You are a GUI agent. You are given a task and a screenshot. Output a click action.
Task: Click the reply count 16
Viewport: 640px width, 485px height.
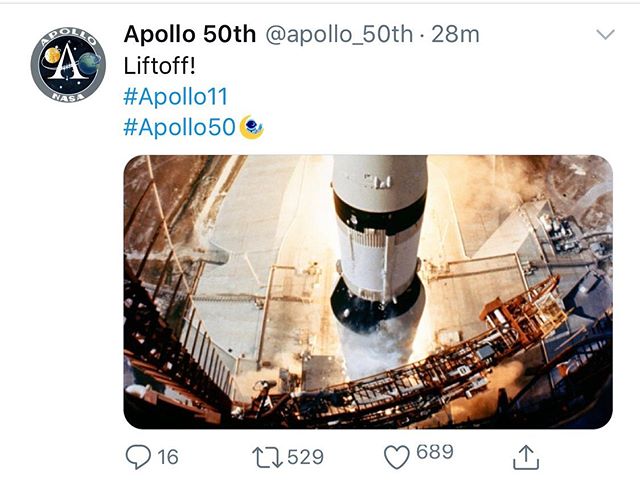(x=167, y=456)
